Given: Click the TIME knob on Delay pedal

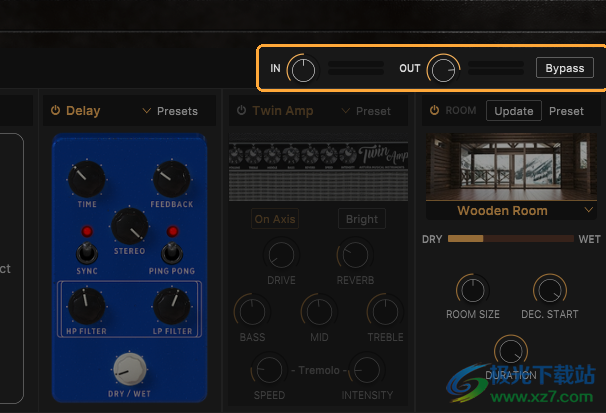Looking at the screenshot, I should [87, 179].
